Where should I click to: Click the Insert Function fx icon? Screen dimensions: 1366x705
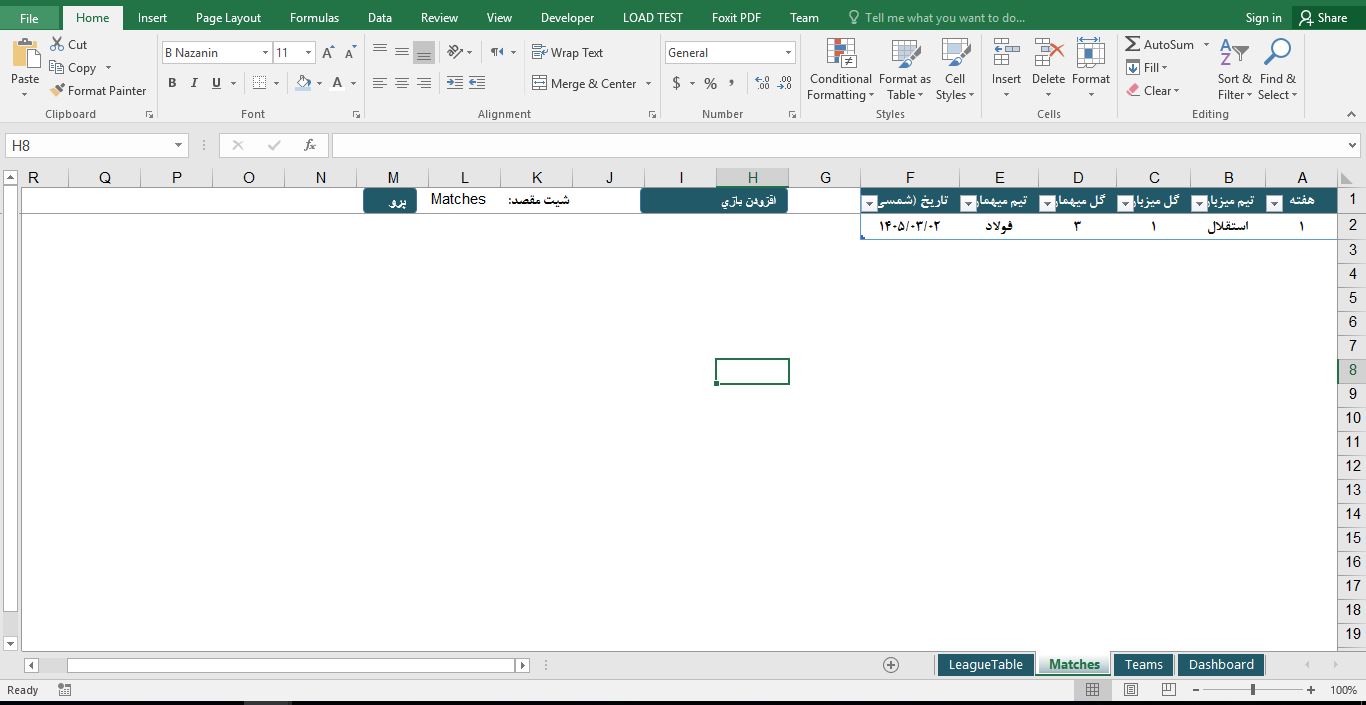[x=310, y=145]
